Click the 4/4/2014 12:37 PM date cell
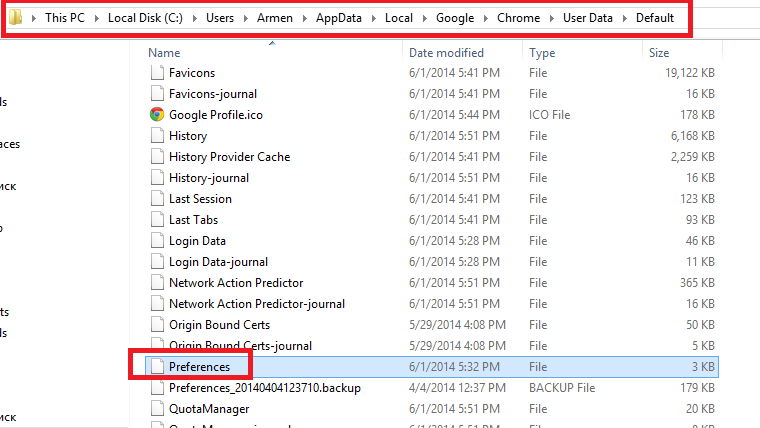 (x=457, y=388)
